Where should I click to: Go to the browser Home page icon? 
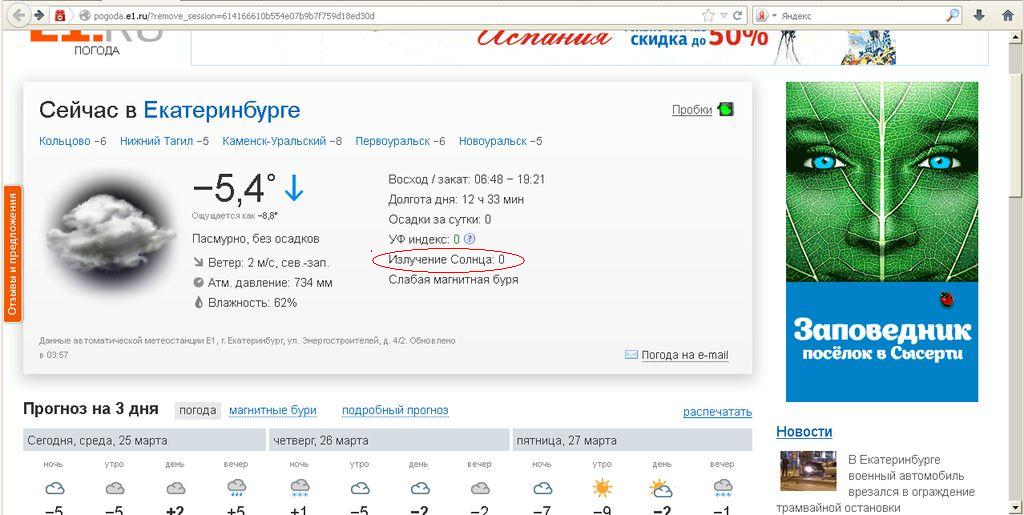[1007, 15]
